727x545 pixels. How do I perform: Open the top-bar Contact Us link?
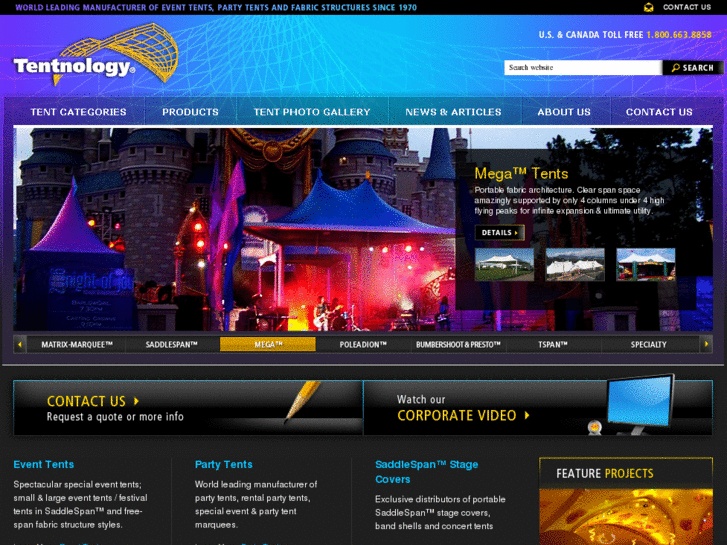687,7
